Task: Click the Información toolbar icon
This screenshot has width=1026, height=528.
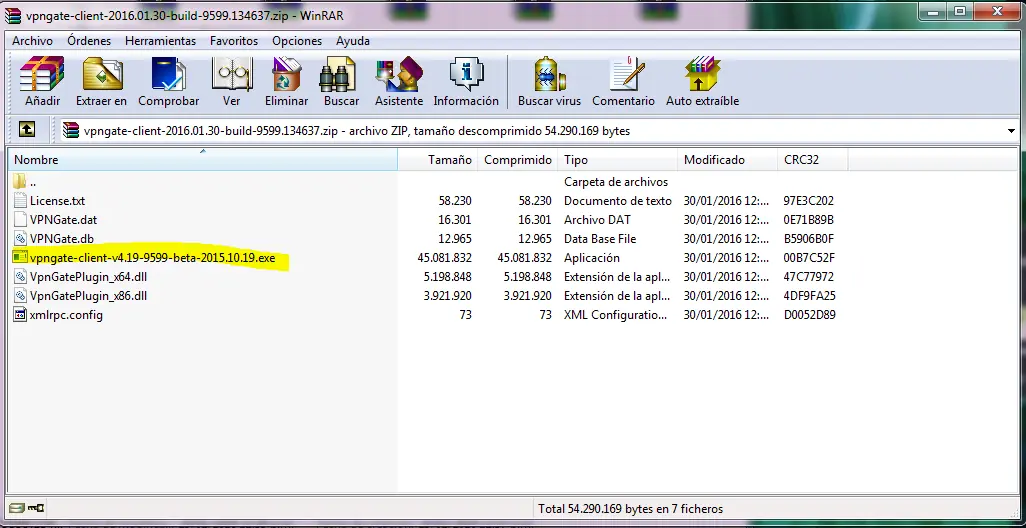Action: (x=467, y=74)
